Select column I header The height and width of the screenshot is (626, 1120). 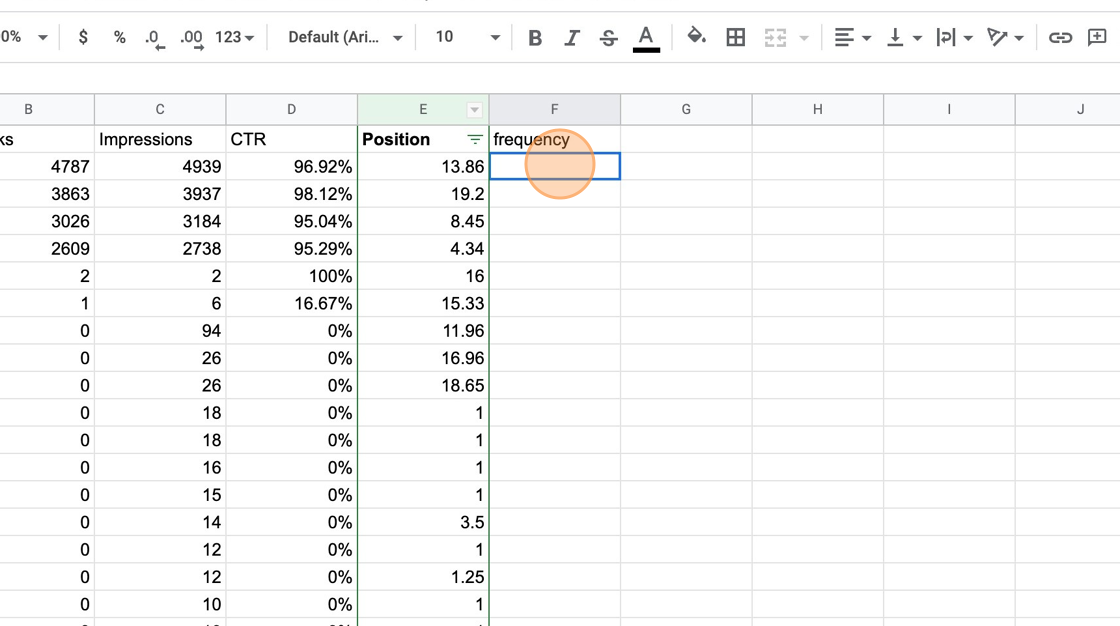tap(949, 109)
